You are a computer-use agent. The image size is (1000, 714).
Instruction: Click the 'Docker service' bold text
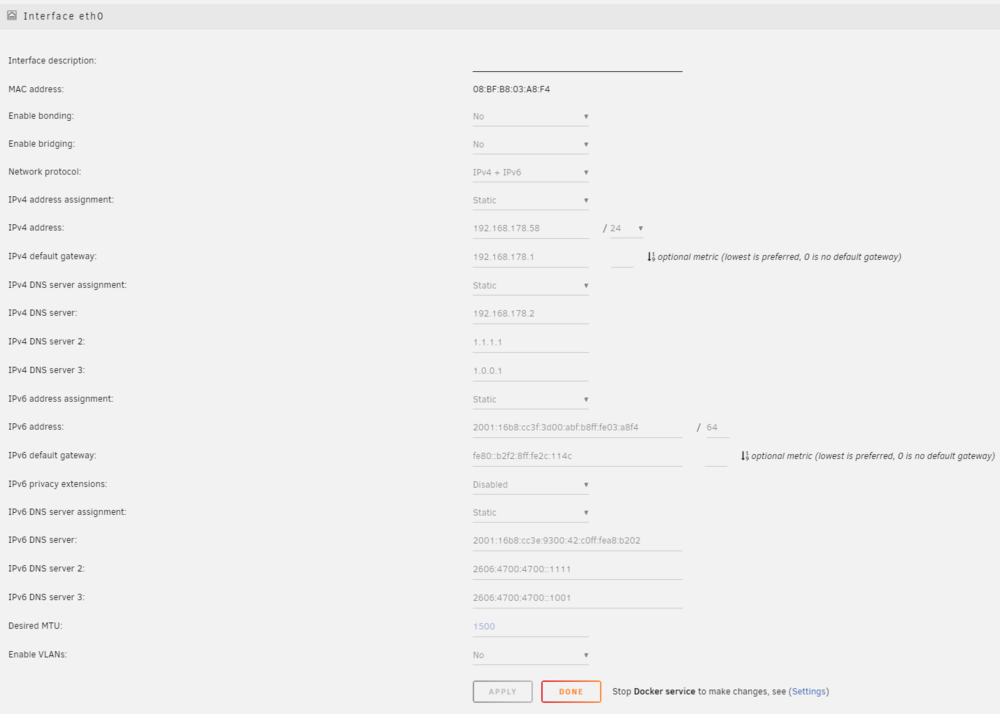(x=665, y=692)
